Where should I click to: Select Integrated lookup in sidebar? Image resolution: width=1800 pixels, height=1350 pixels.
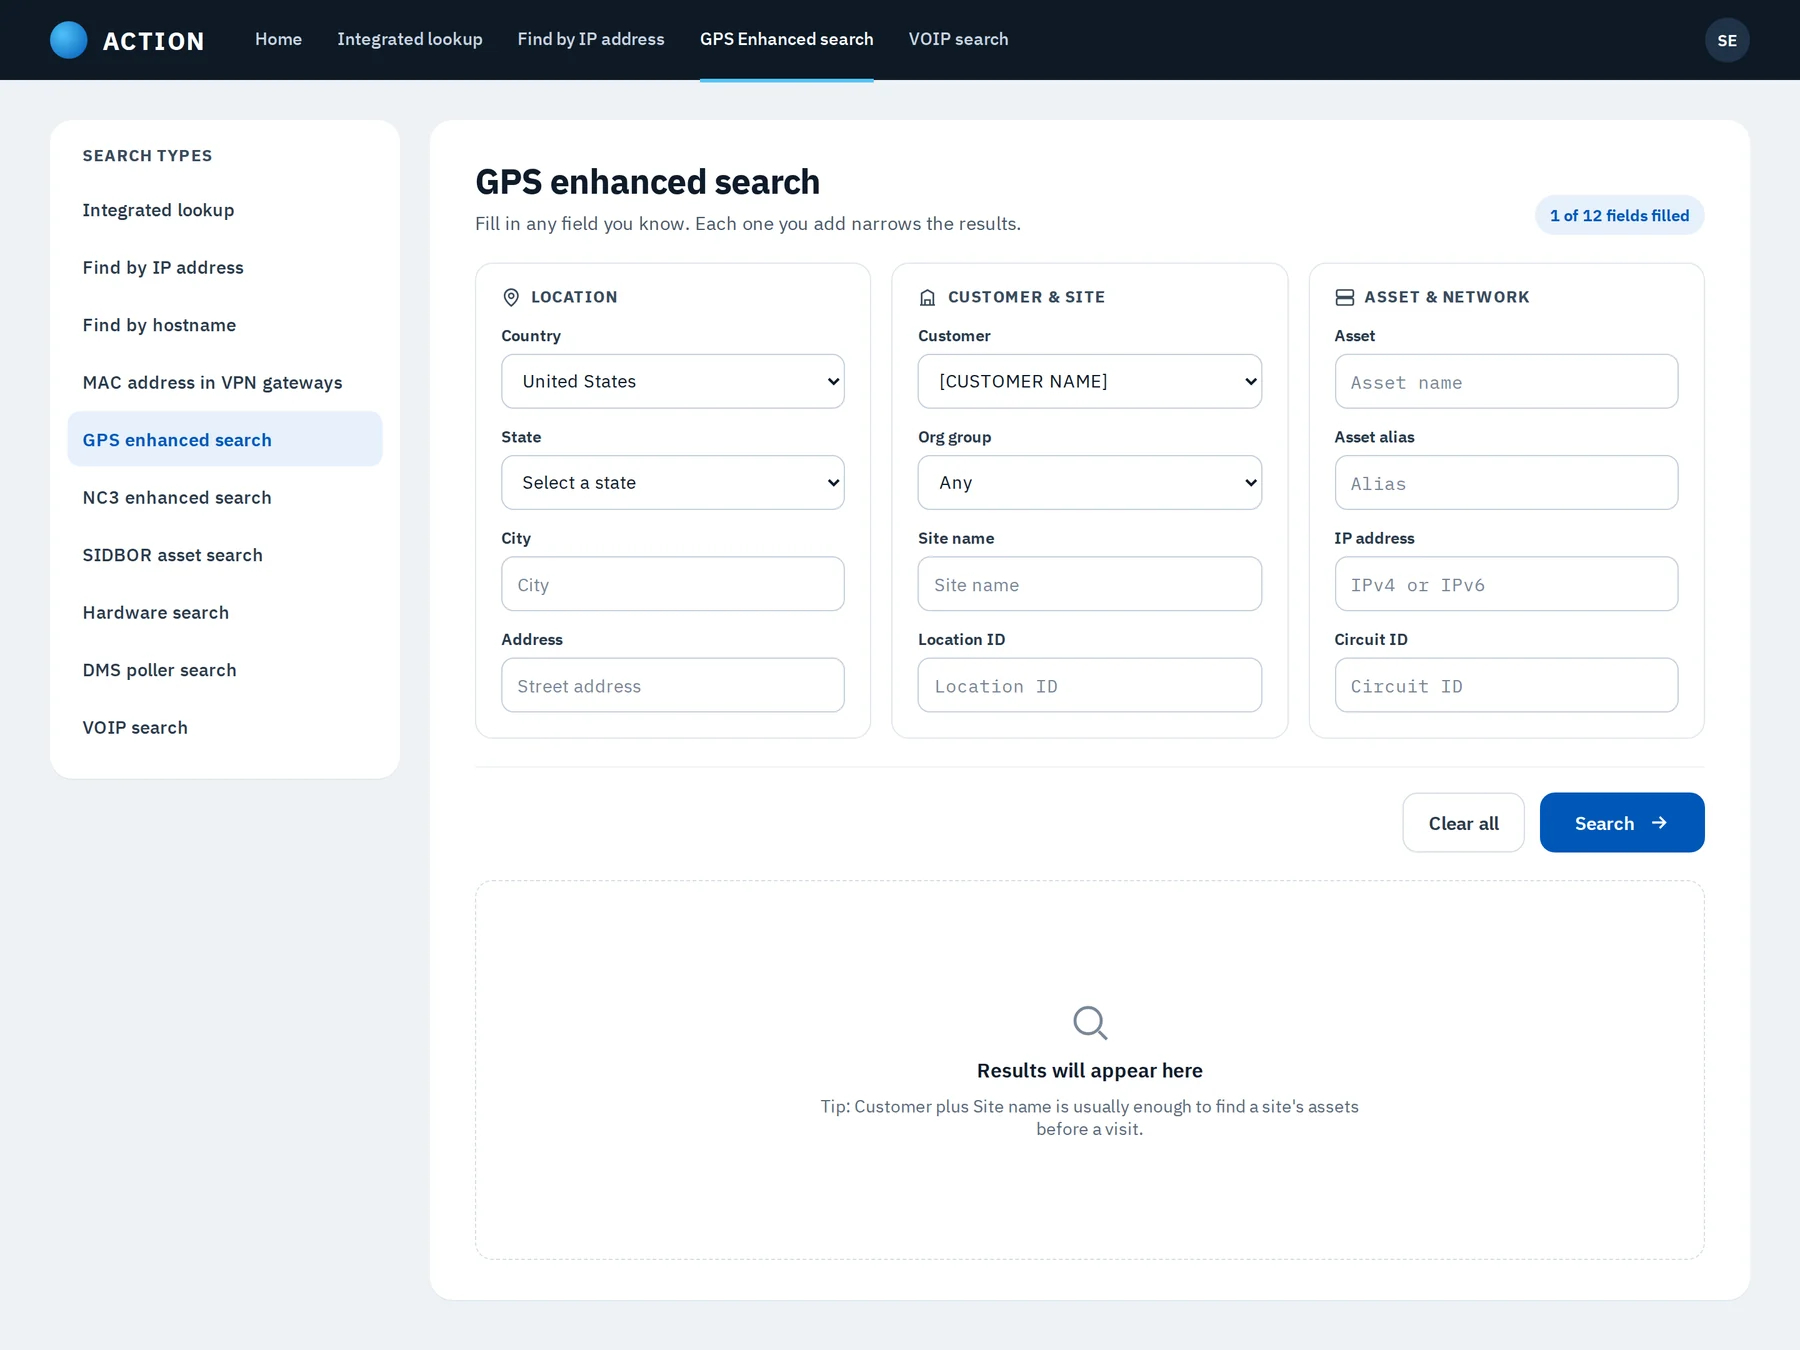(x=225, y=210)
